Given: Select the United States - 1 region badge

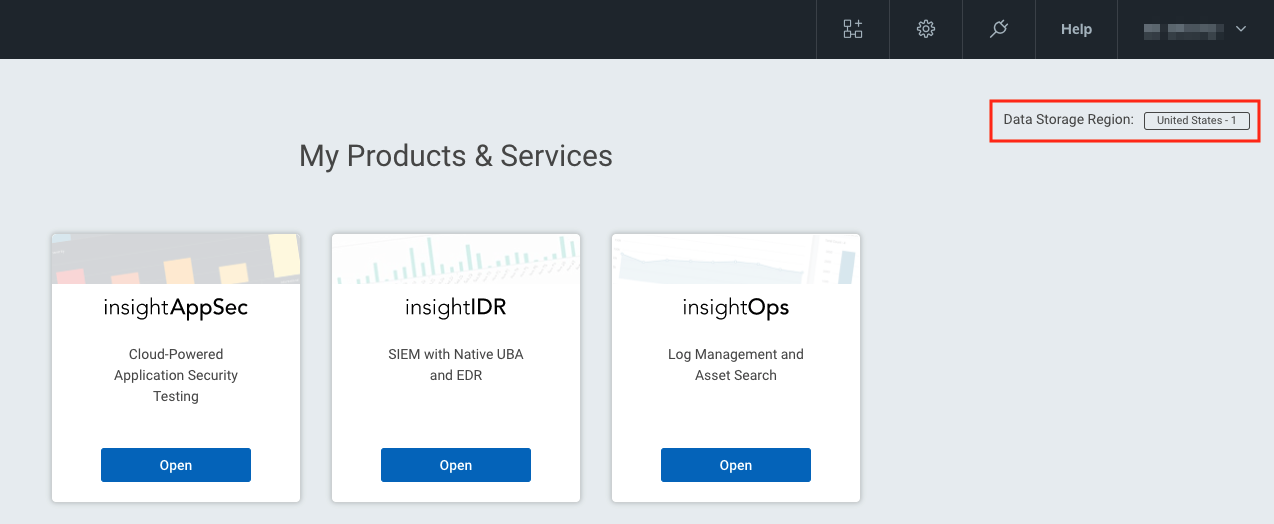Looking at the screenshot, I should (x=1196, y=120).
